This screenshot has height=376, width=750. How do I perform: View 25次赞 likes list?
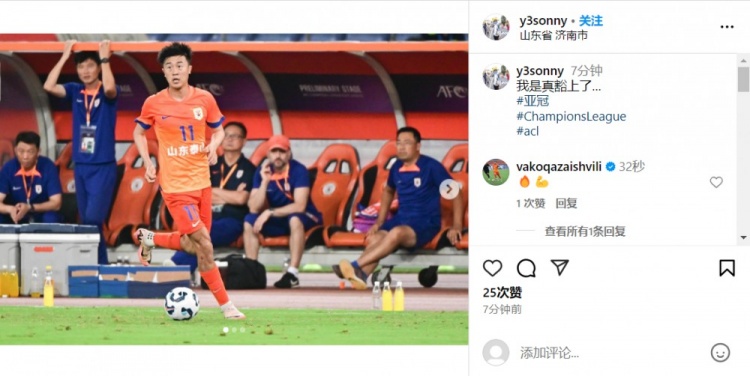click(x=502, y=292)
